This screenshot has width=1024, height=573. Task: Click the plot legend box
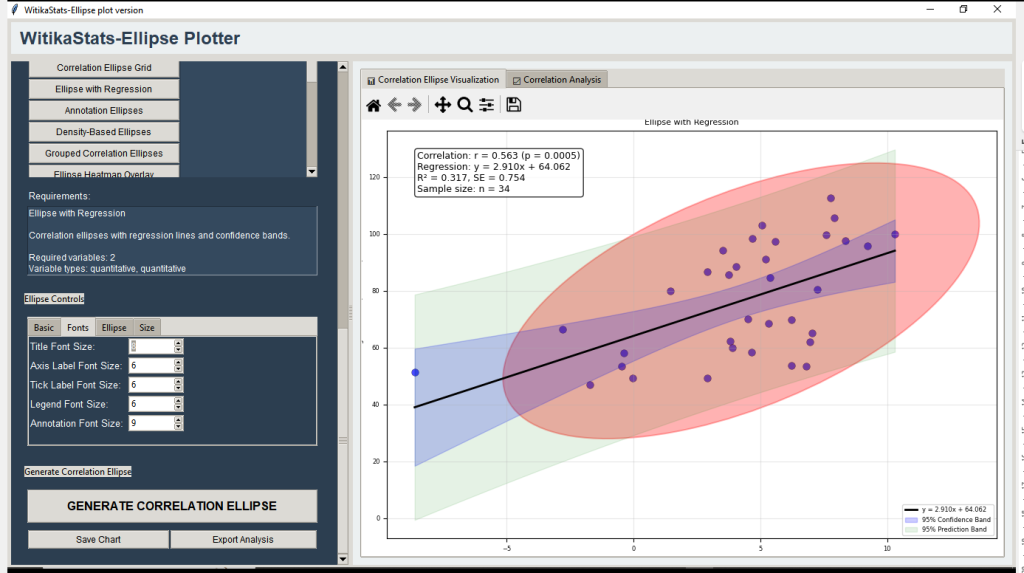[948, 519]
